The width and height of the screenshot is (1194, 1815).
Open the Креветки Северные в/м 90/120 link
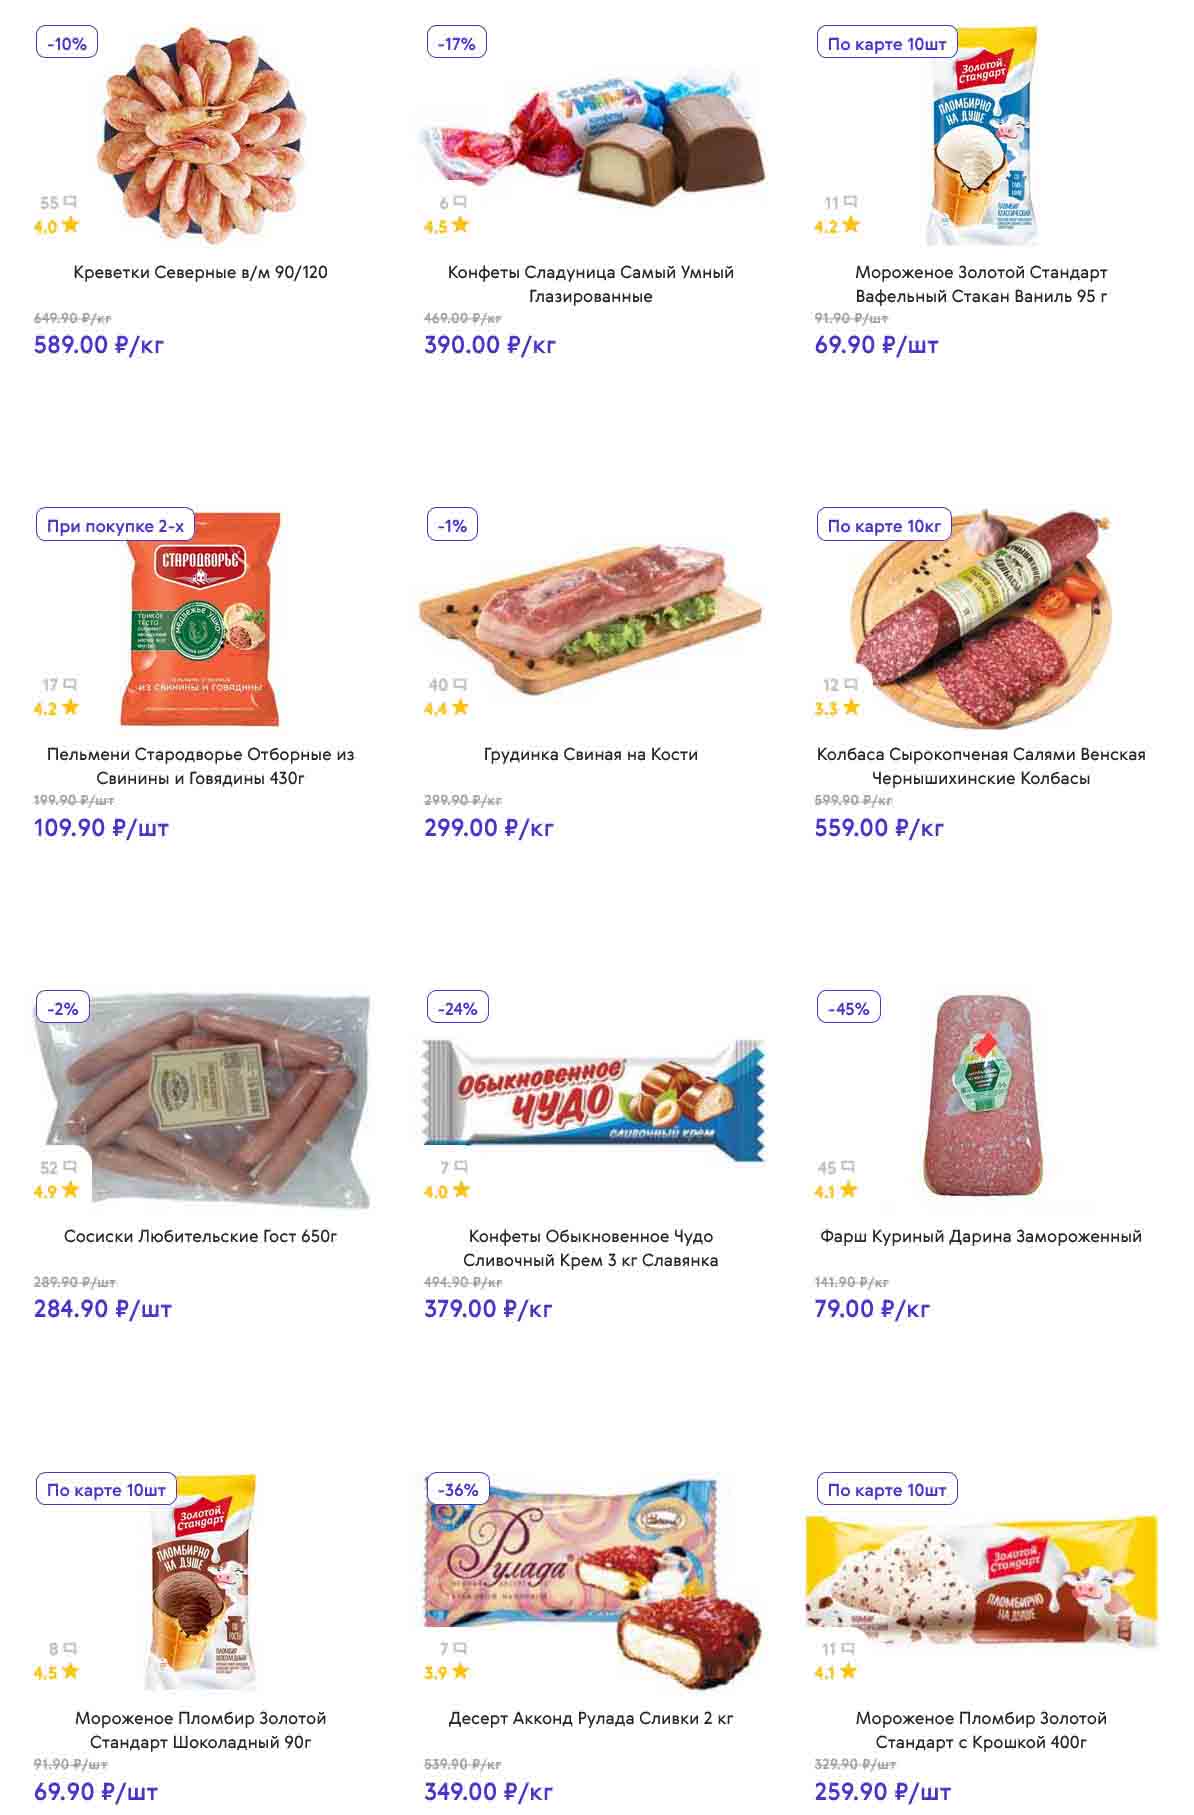click(x=200, y=272)
